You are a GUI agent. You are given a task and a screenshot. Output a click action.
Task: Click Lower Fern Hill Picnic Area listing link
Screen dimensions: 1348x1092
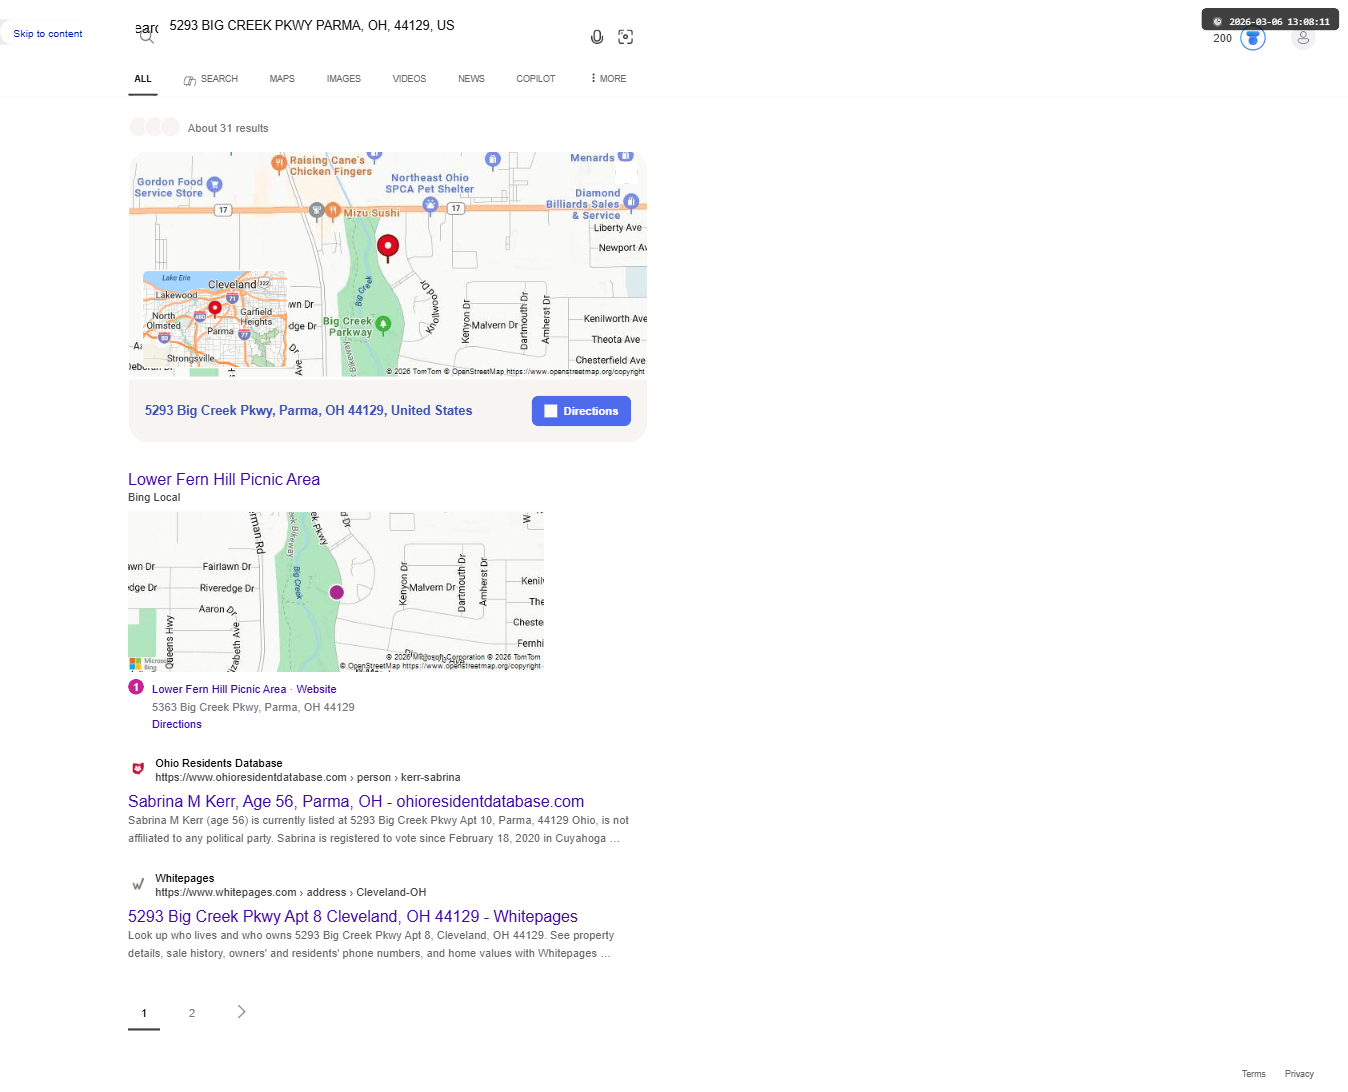(x=219, y=689)
